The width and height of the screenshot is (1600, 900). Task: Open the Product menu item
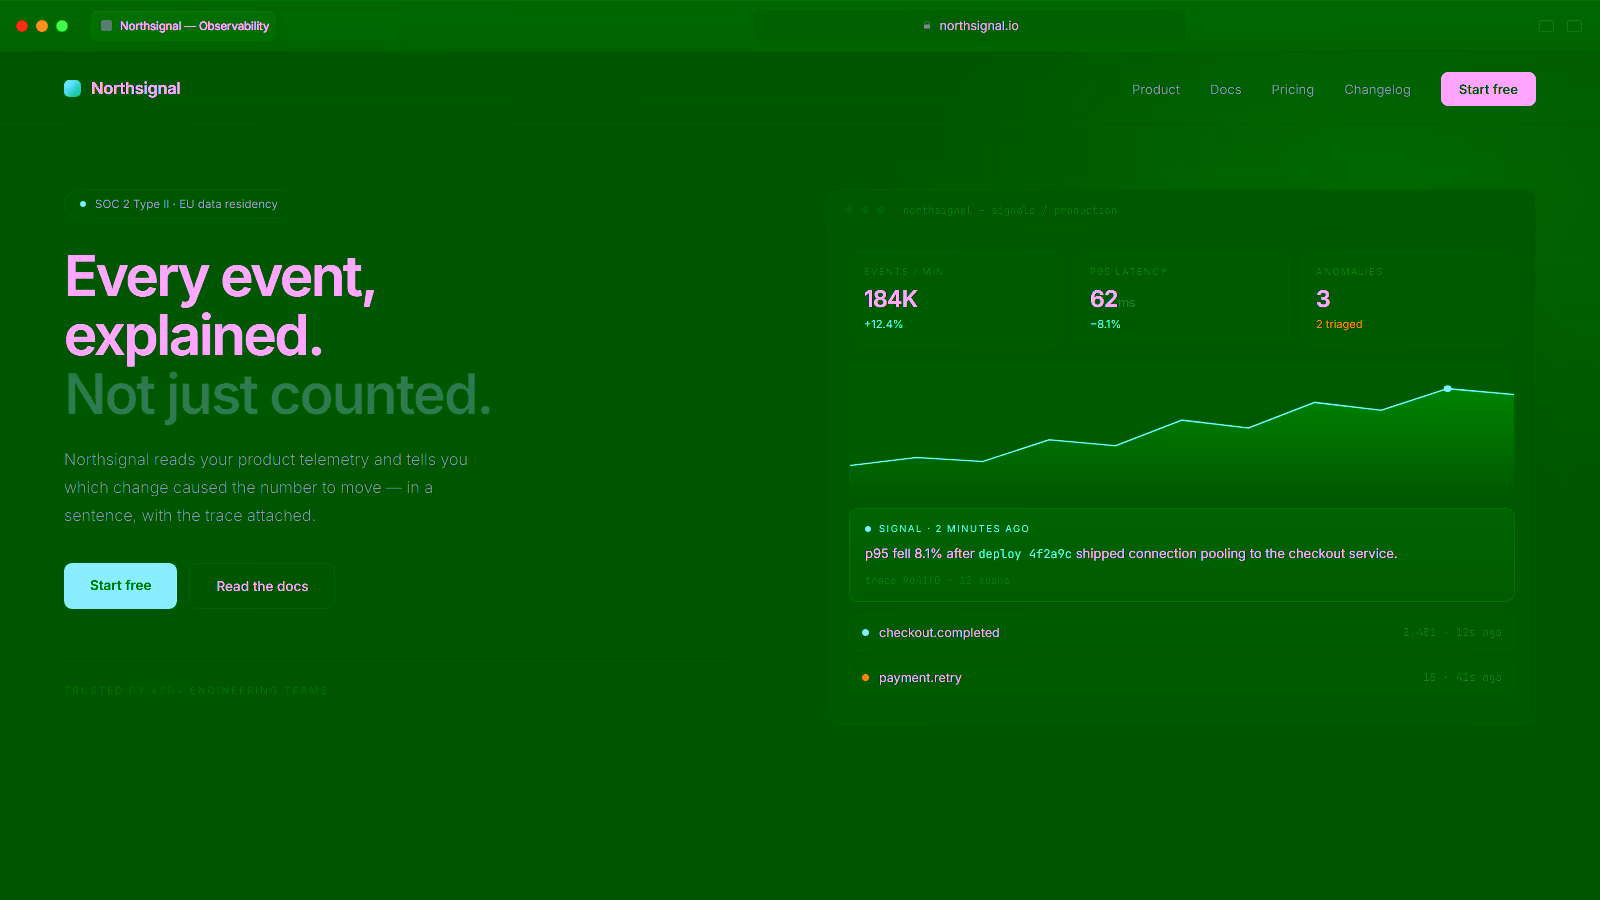point(1156,89)
